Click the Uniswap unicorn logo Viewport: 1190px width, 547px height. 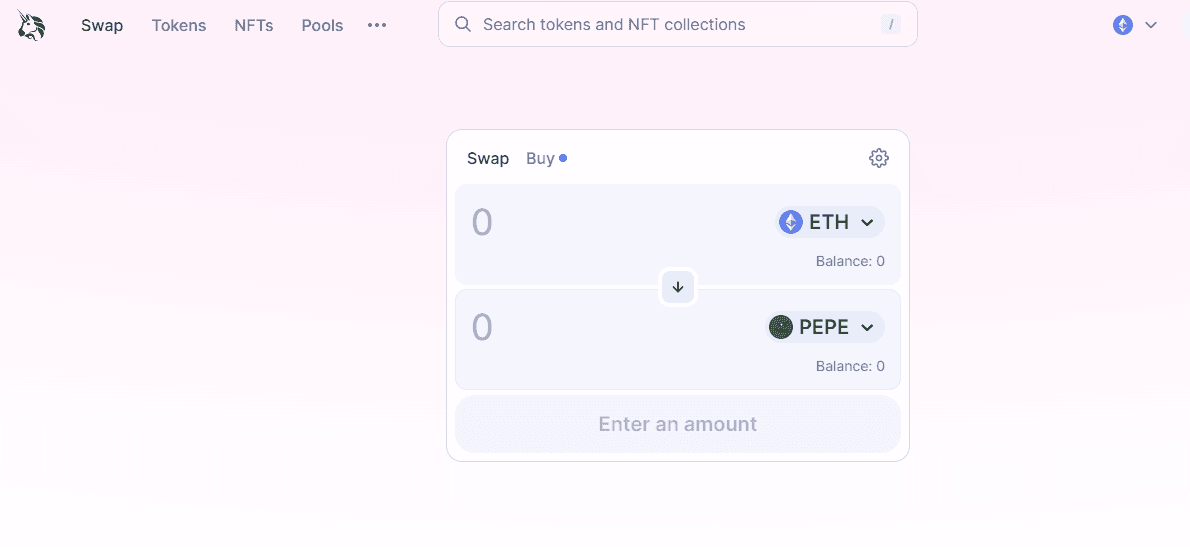pos(31,25)
